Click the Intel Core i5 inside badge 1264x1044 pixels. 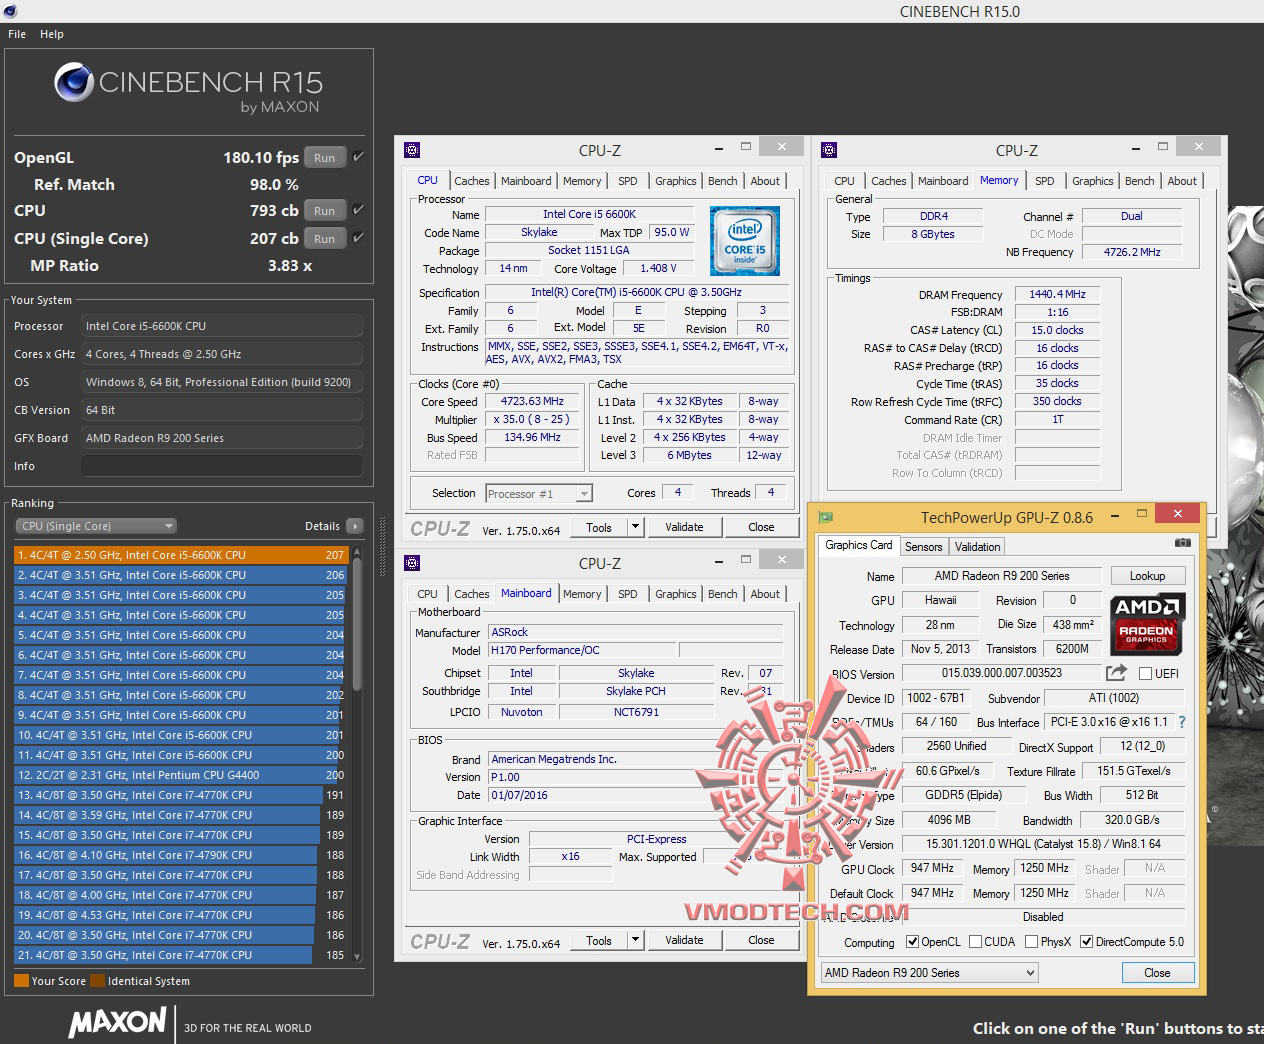point(745,241)
